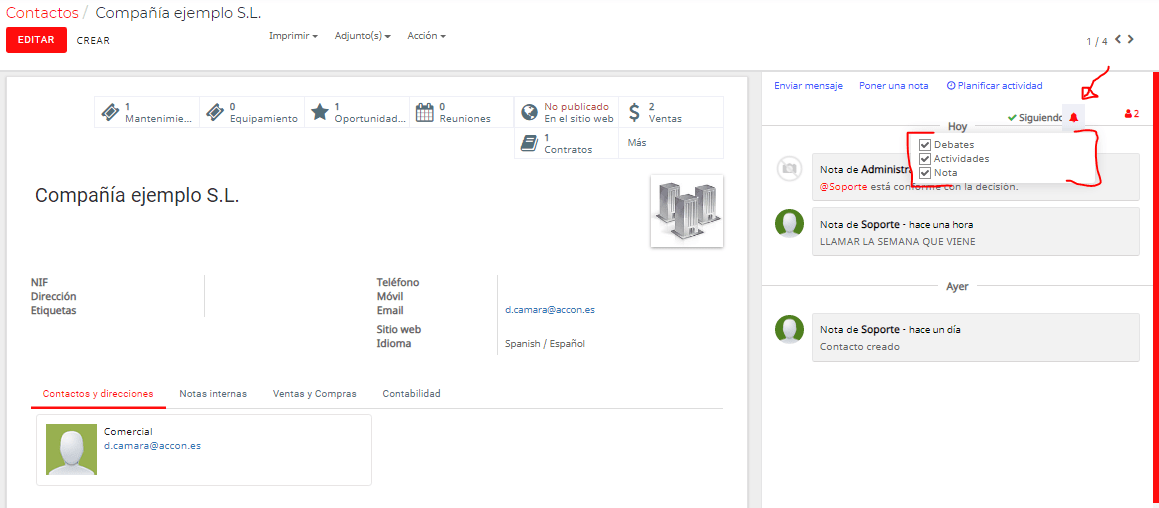The image size is (1159, 508).
Task: Click the Contacto creado note text
Action: [860, 346]
